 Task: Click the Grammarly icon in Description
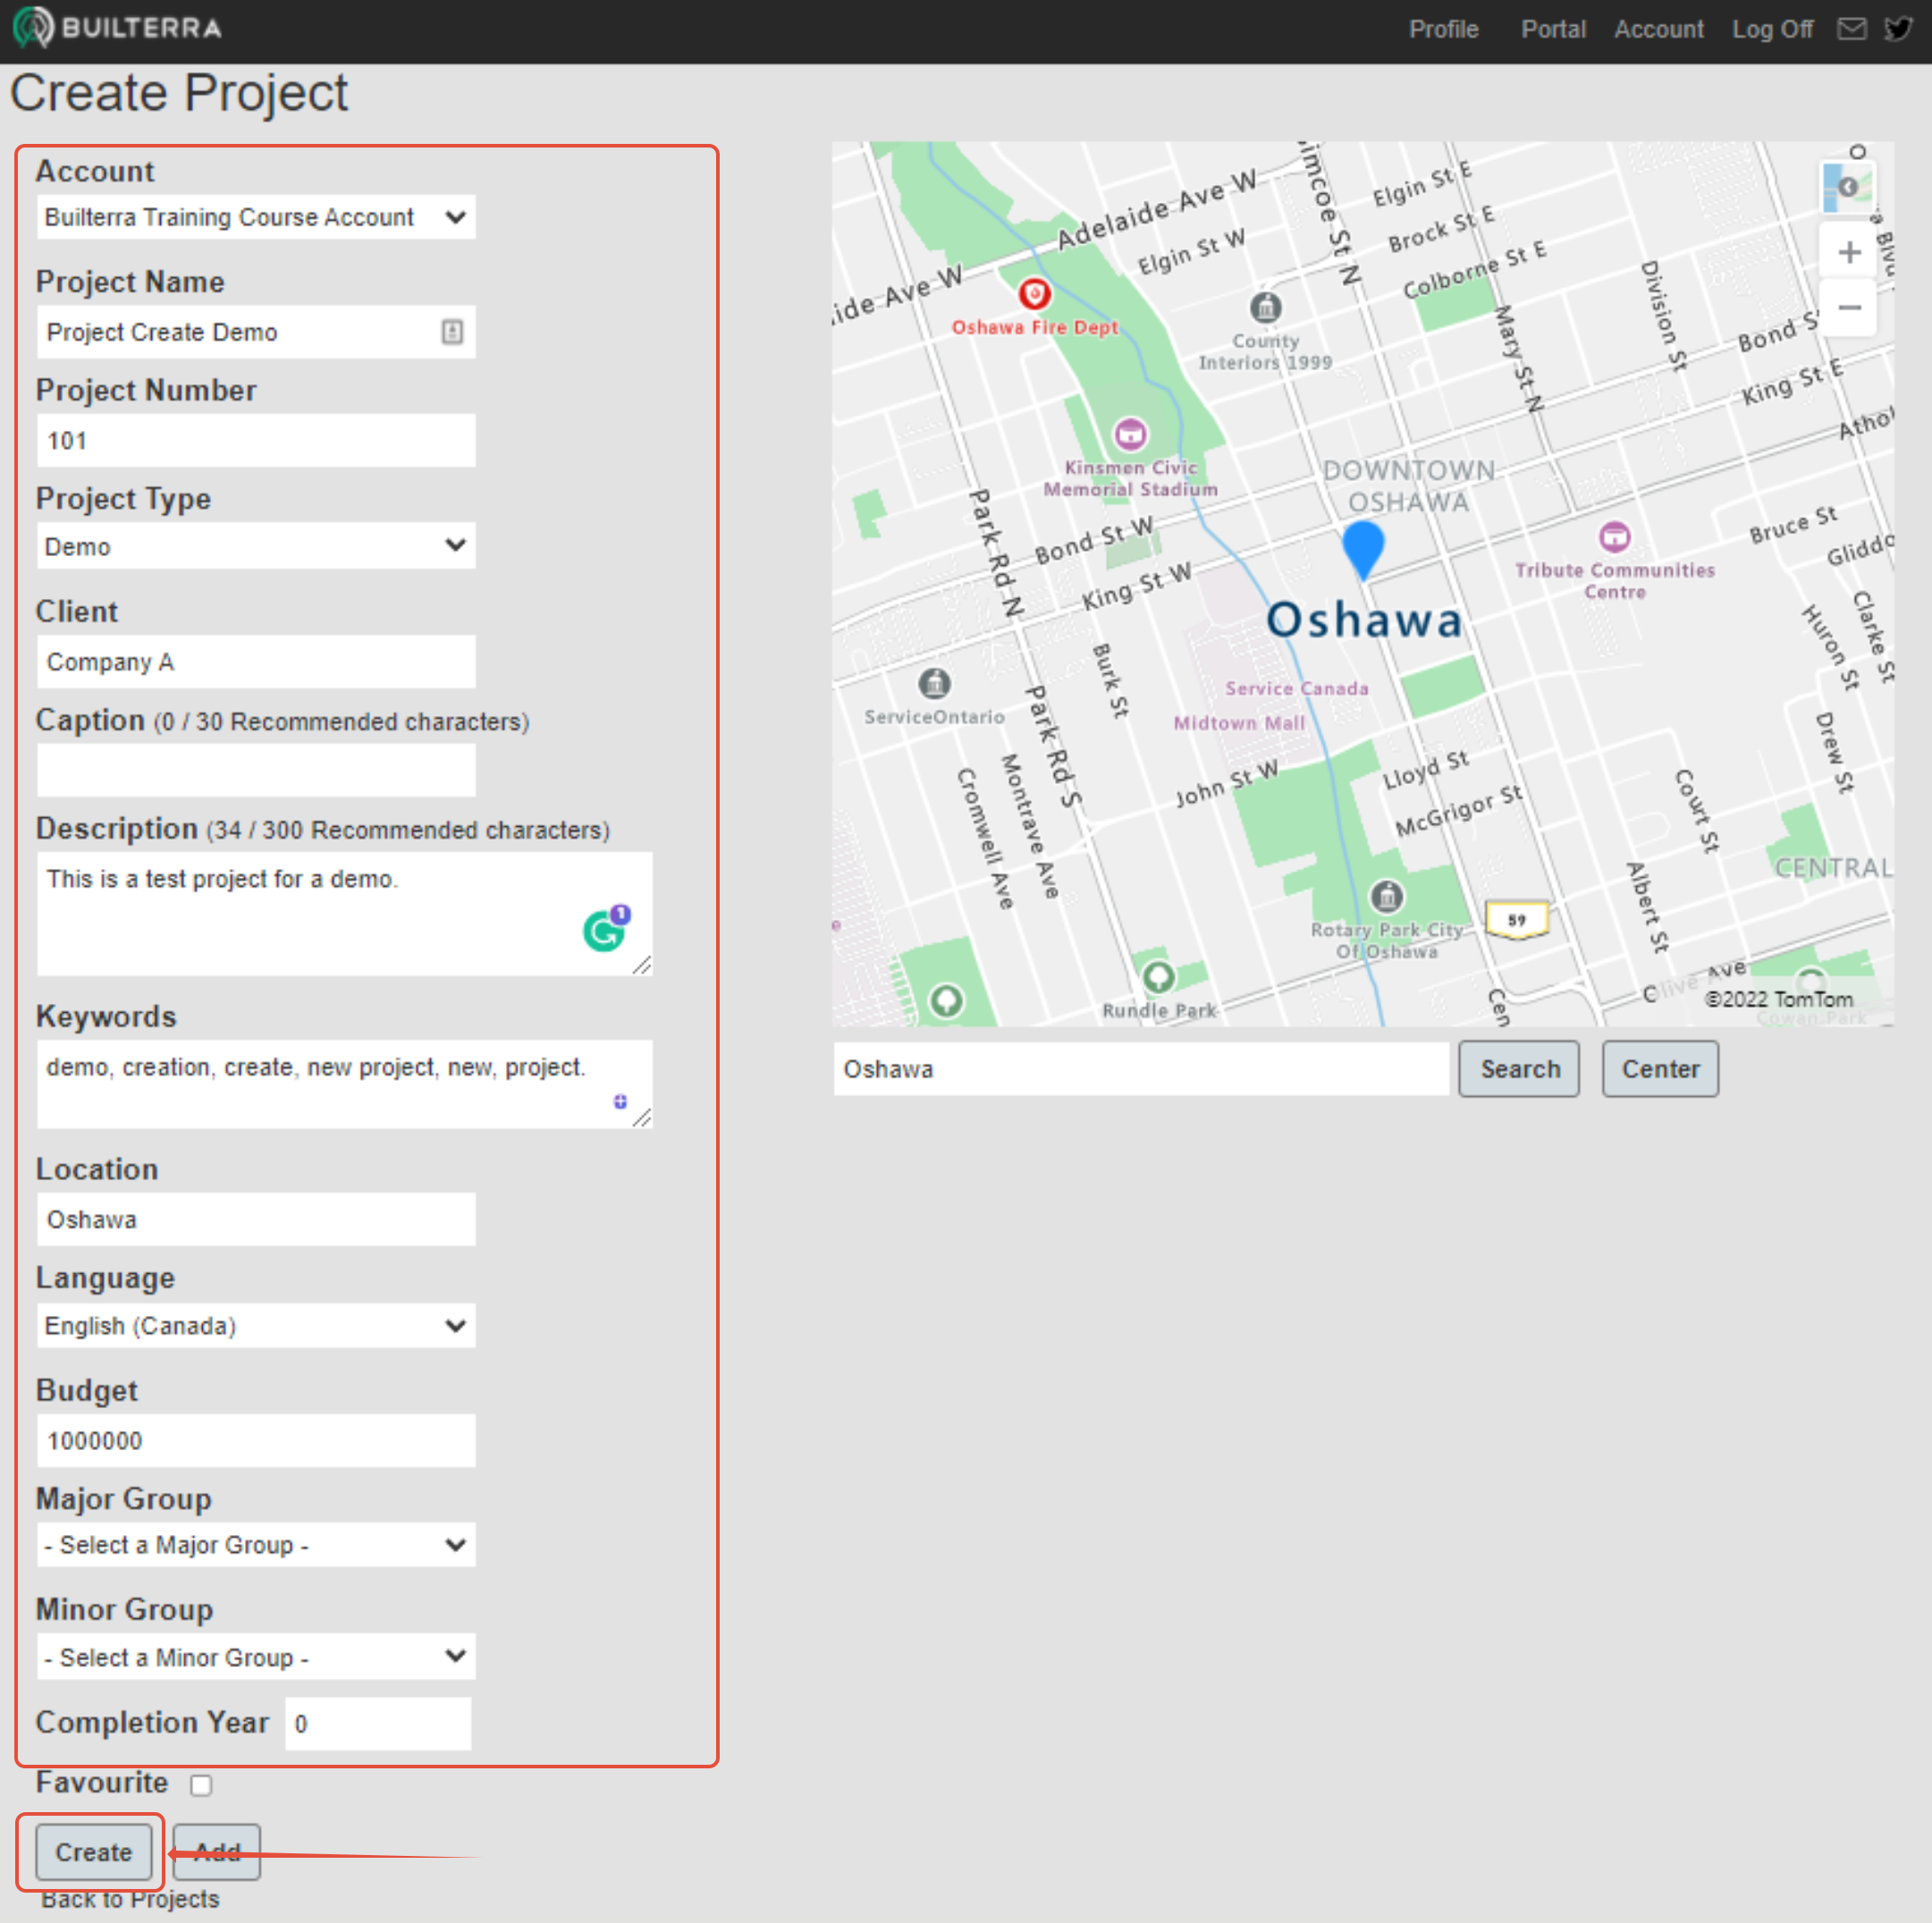pos(603,931)
